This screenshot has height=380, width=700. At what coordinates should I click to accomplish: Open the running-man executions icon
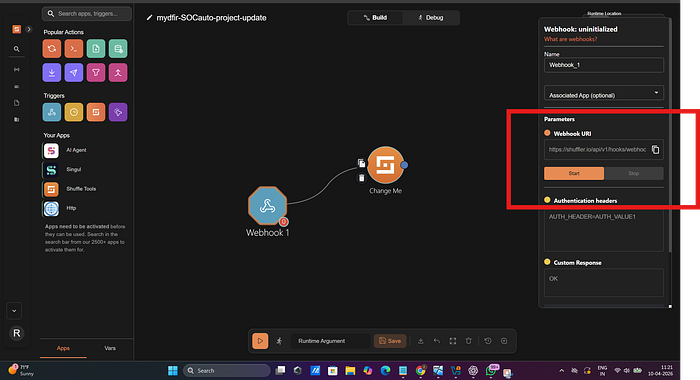point(279,341)
